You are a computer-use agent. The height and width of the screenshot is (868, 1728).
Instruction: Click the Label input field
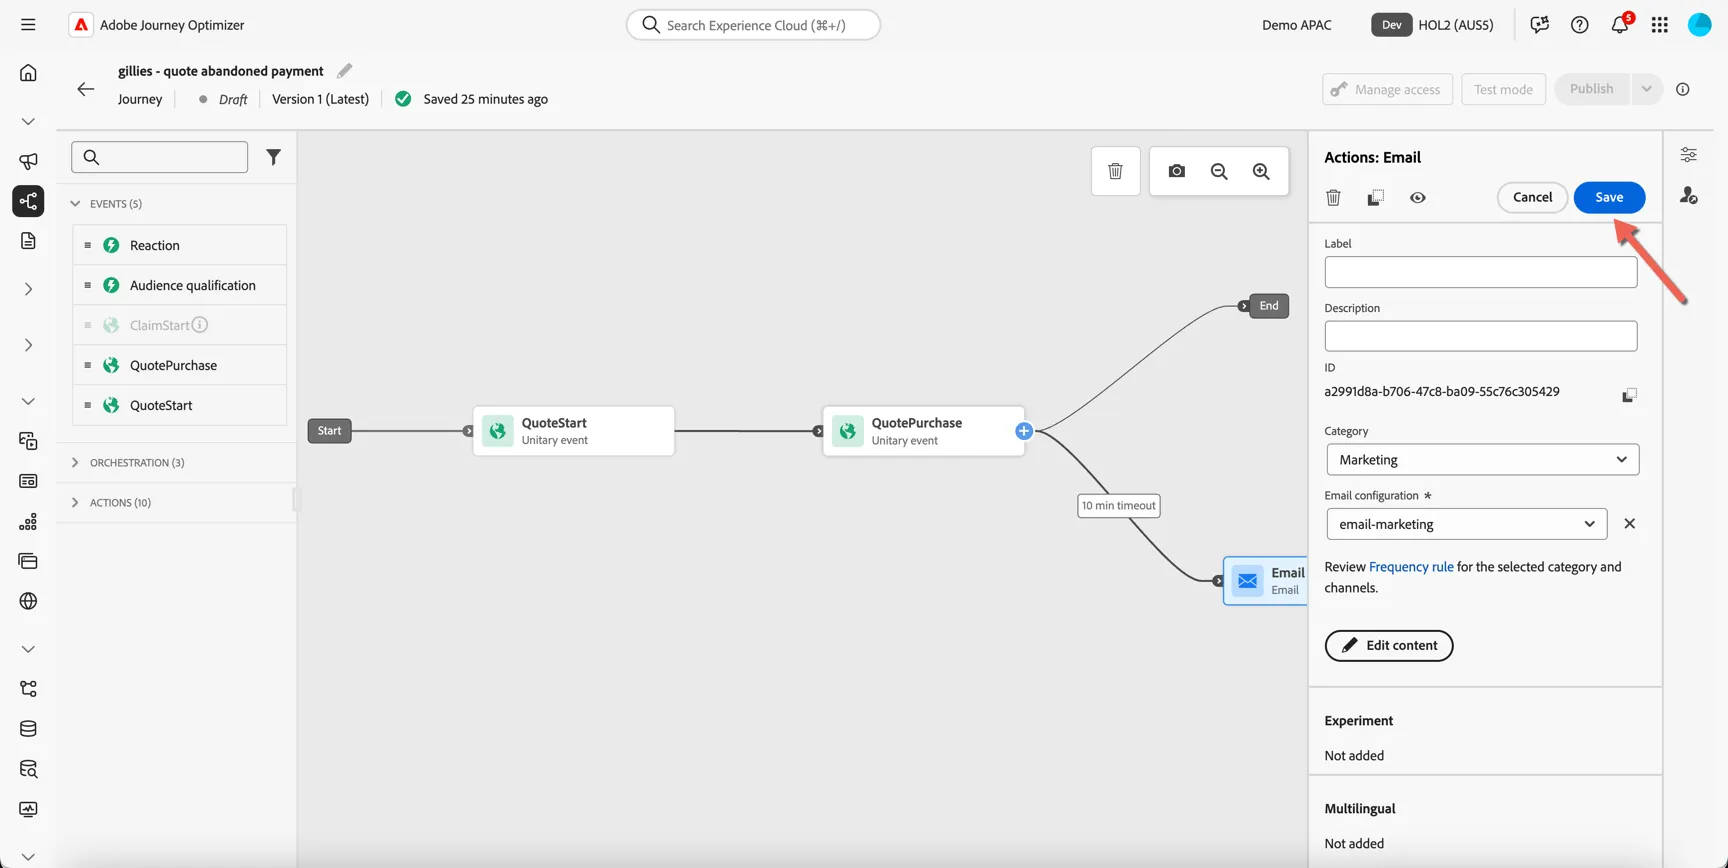pos(1481,272)
